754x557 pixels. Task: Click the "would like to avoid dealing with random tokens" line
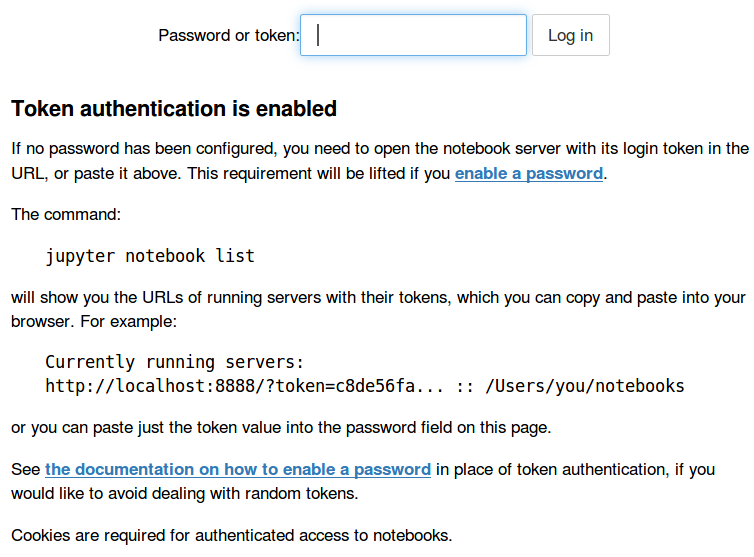coord(186,494)
